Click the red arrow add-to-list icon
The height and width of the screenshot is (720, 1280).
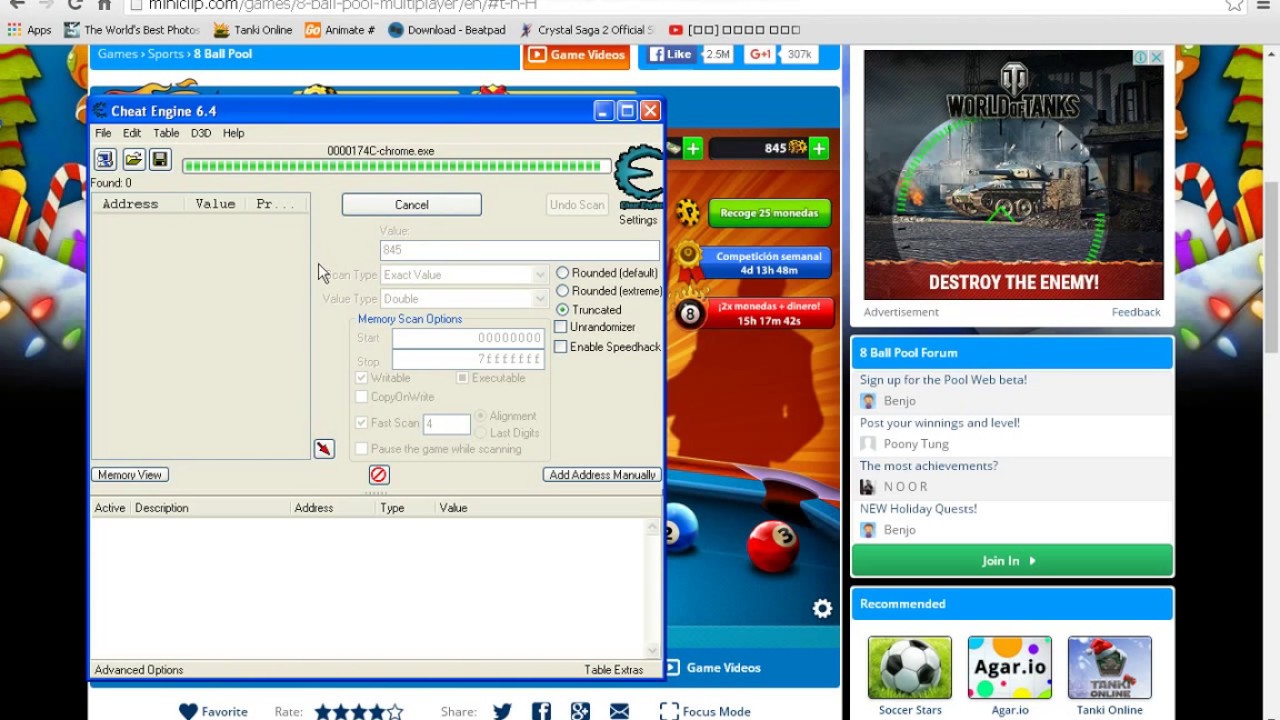(x=324, y=449)
